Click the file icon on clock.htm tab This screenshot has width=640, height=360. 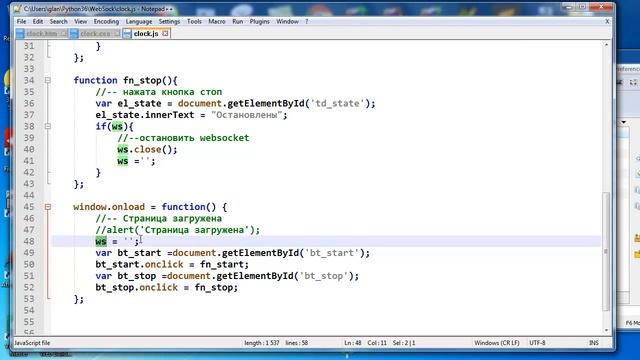(x=20, y=33)
